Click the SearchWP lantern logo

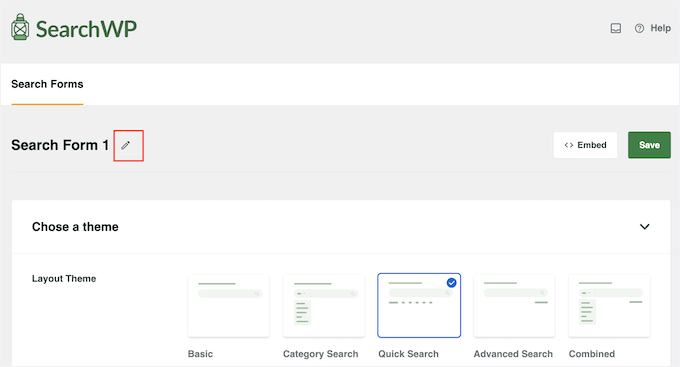pyautogui.click(x=20, y=27)
